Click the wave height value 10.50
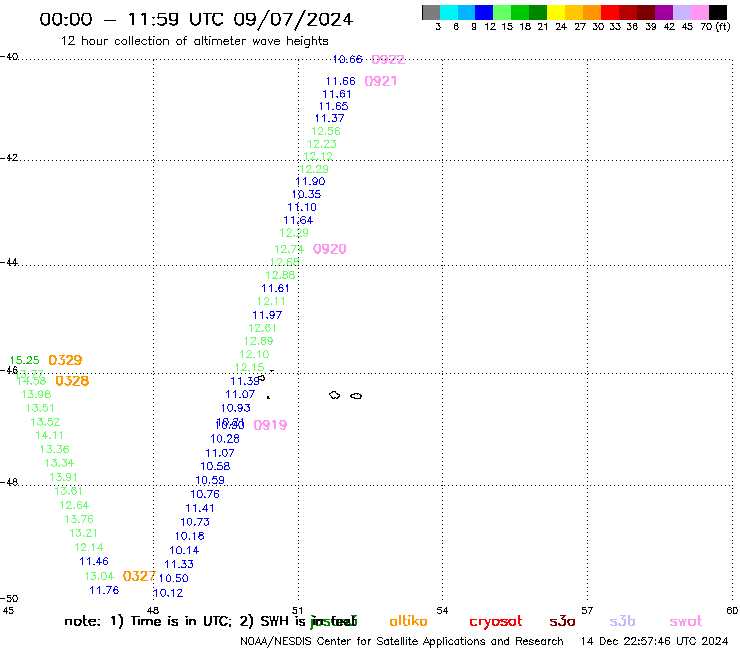 point(173,578)
